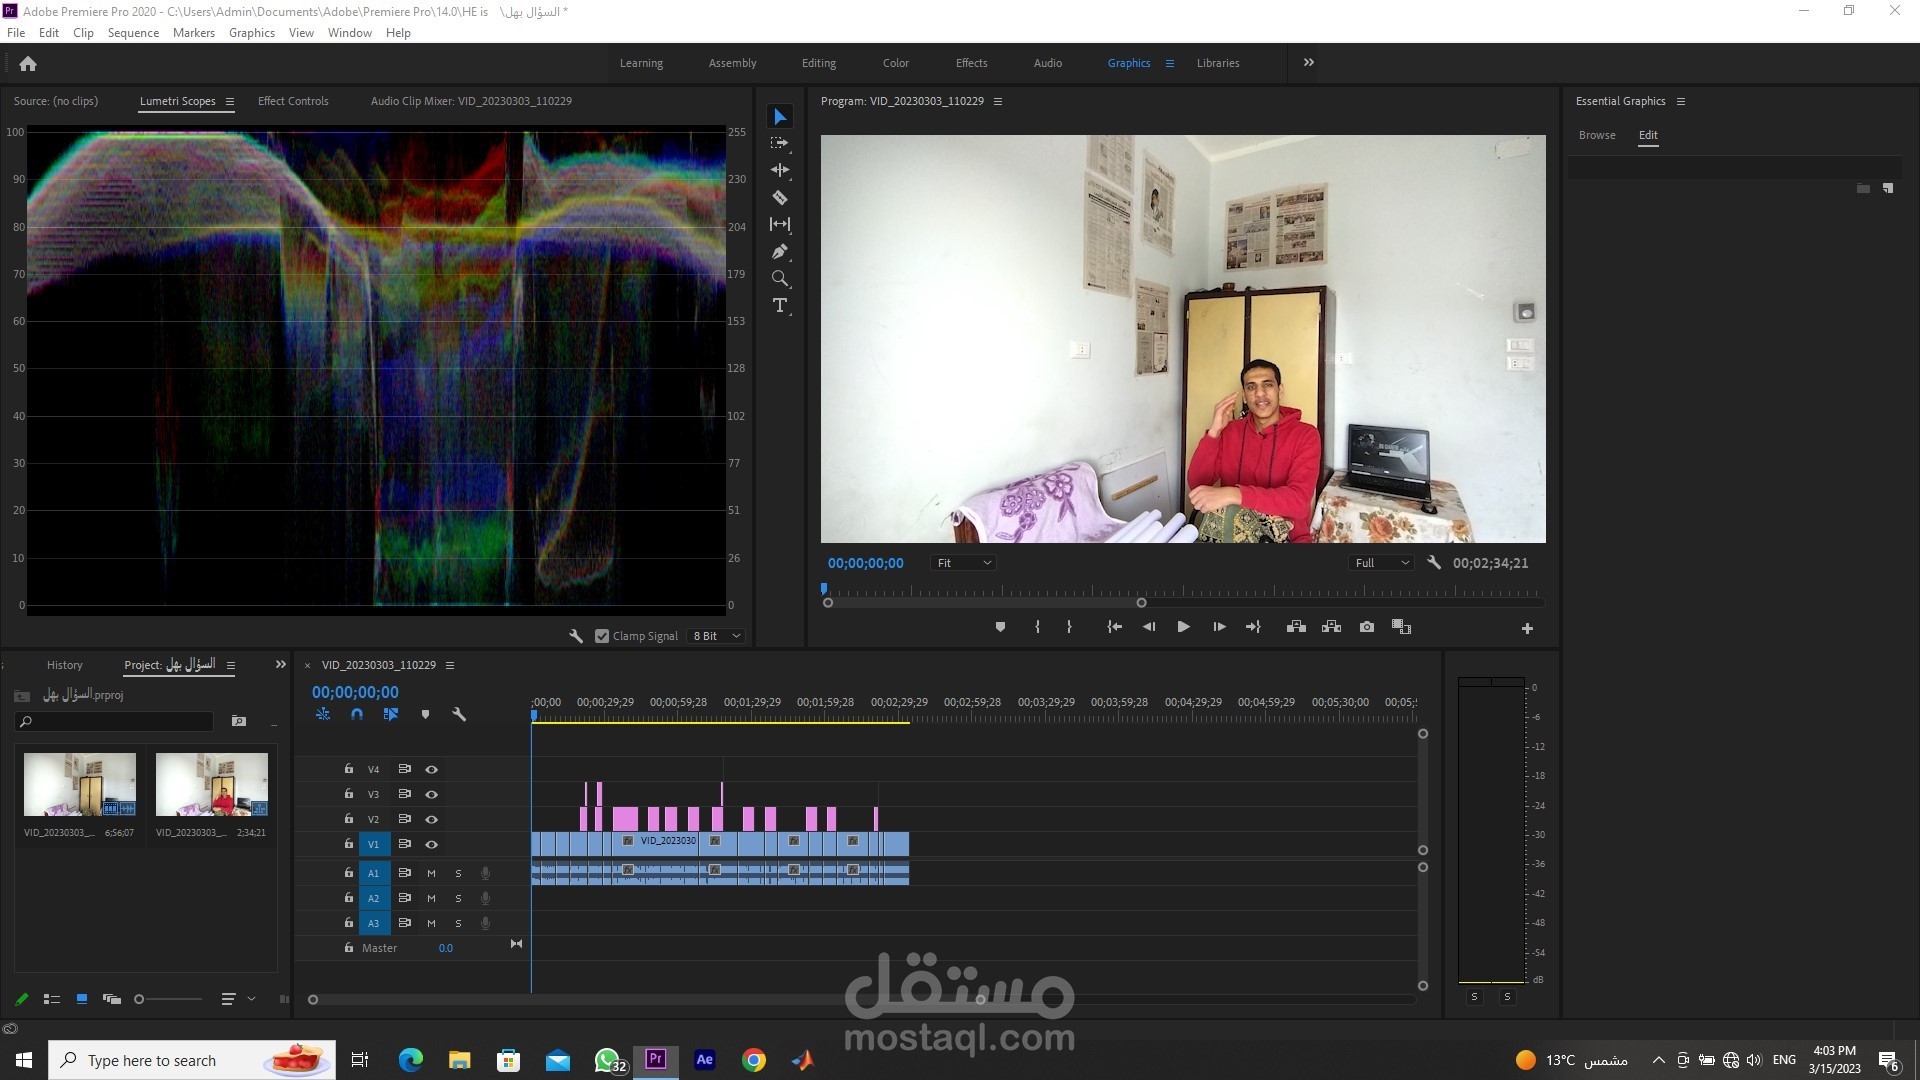1920x1080 pixels.
Task: Go to Out point
Action: 1253,627
